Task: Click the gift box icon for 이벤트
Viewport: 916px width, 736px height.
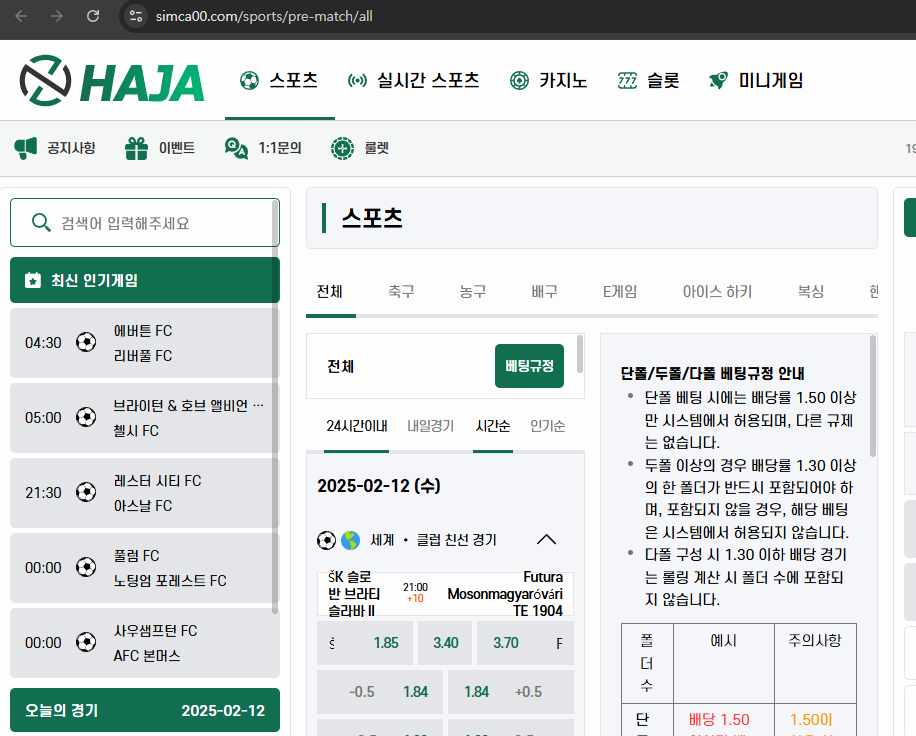Action: tap(136, 148)
